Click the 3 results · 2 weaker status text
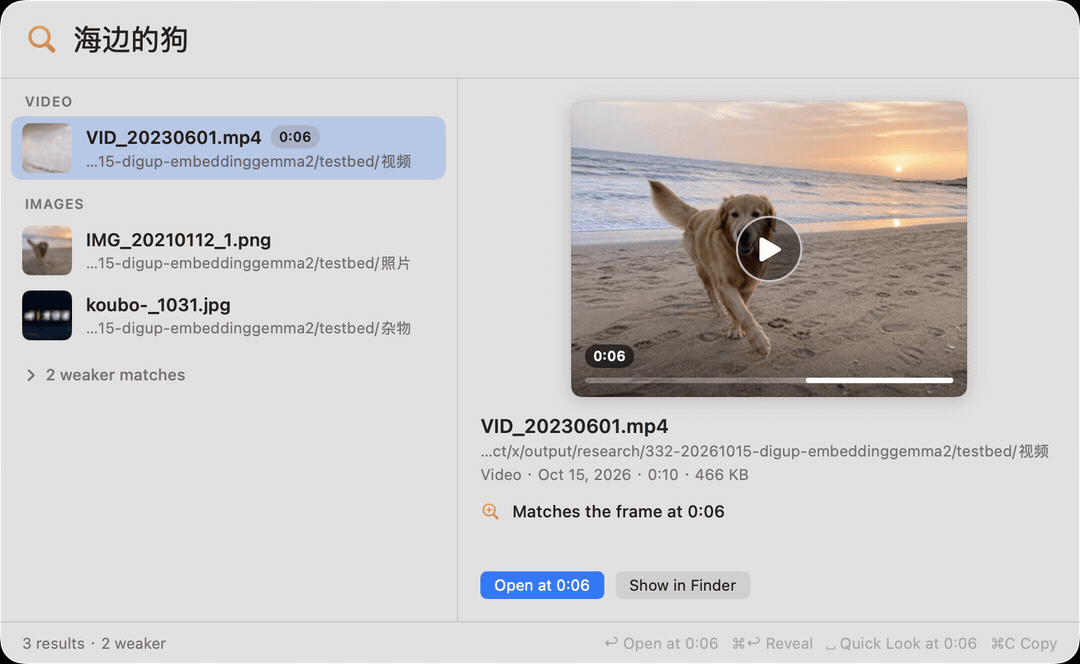 [94, 643]
